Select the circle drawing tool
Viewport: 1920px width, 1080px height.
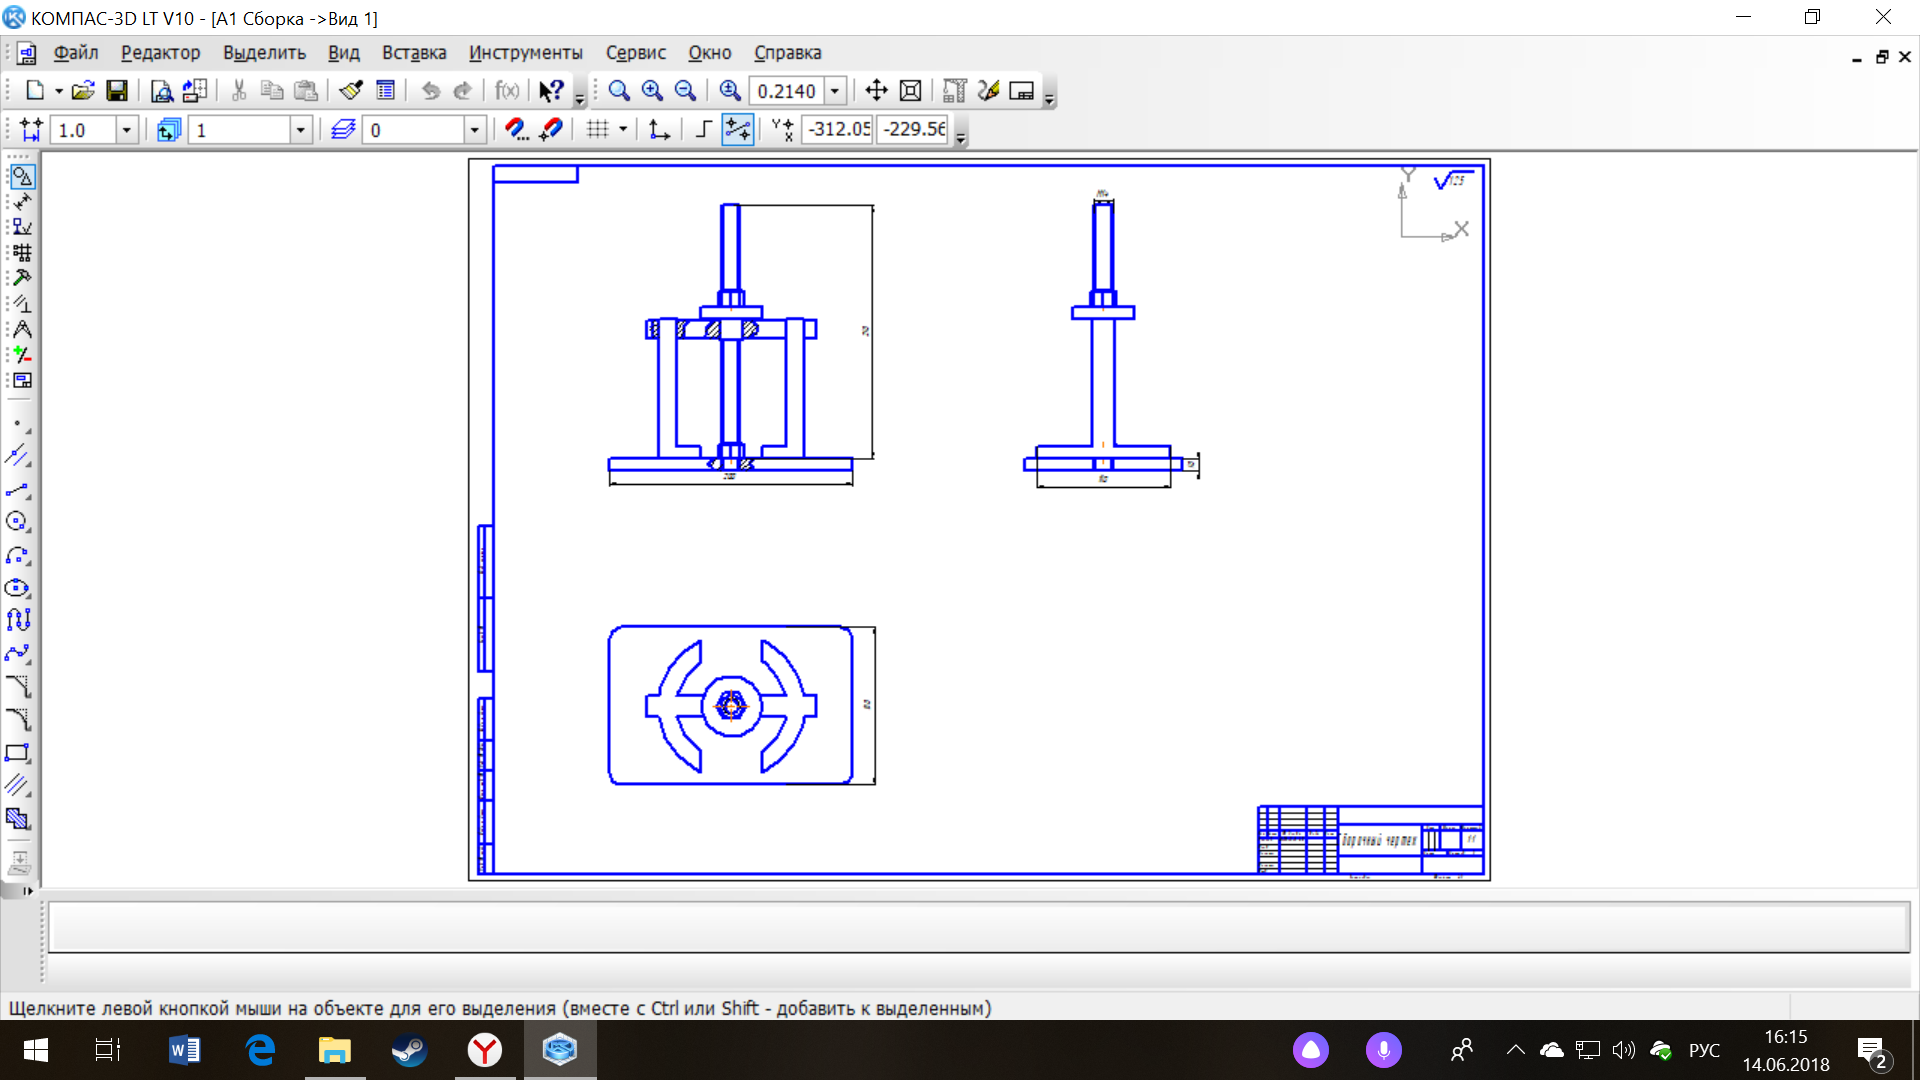(x=18, y=522)
